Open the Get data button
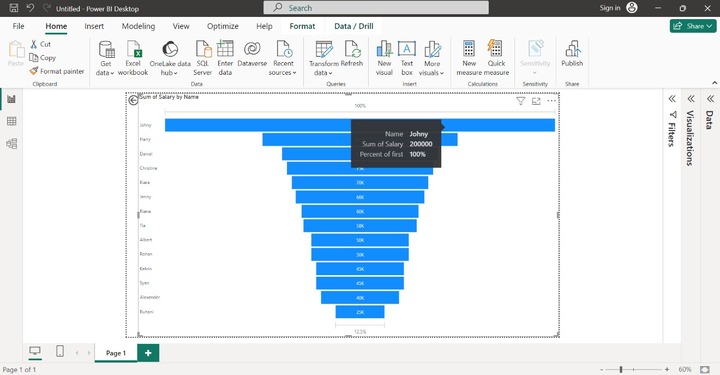This screenshot has height=375, width=720. click(x=106, y=58)
